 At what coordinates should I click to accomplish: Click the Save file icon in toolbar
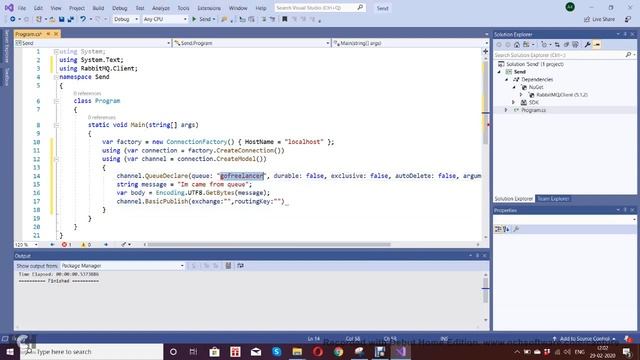62,19
